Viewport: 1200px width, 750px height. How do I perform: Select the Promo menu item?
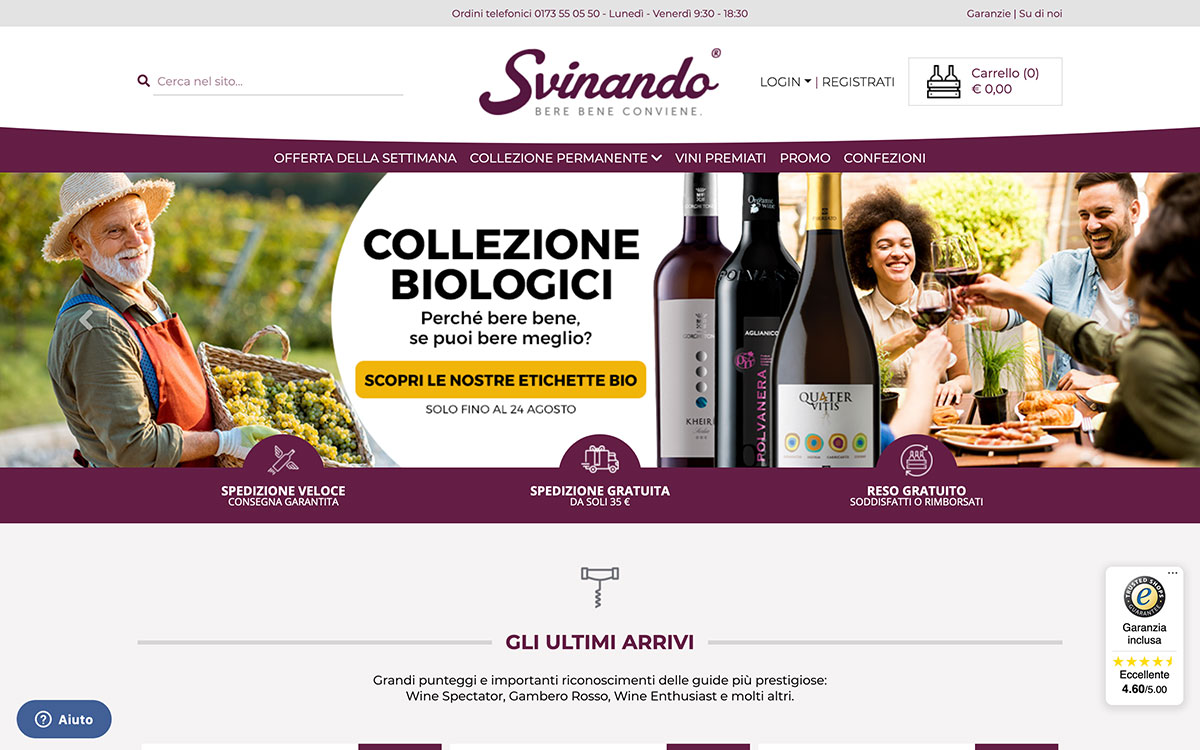805,158
